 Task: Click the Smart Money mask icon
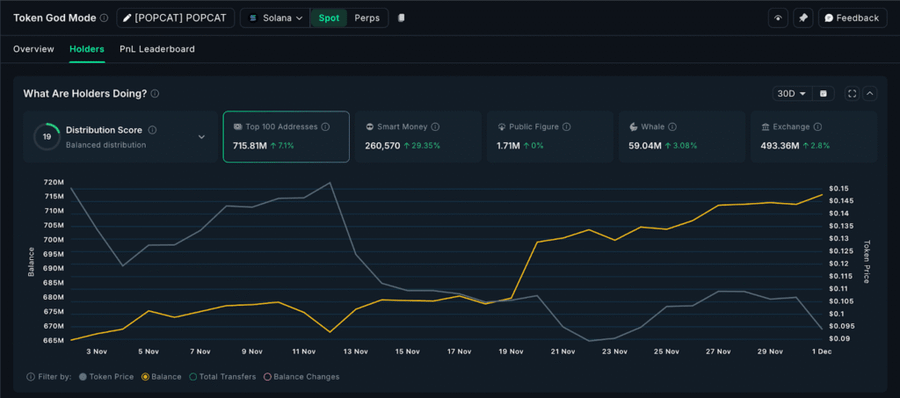coord(370,126)
